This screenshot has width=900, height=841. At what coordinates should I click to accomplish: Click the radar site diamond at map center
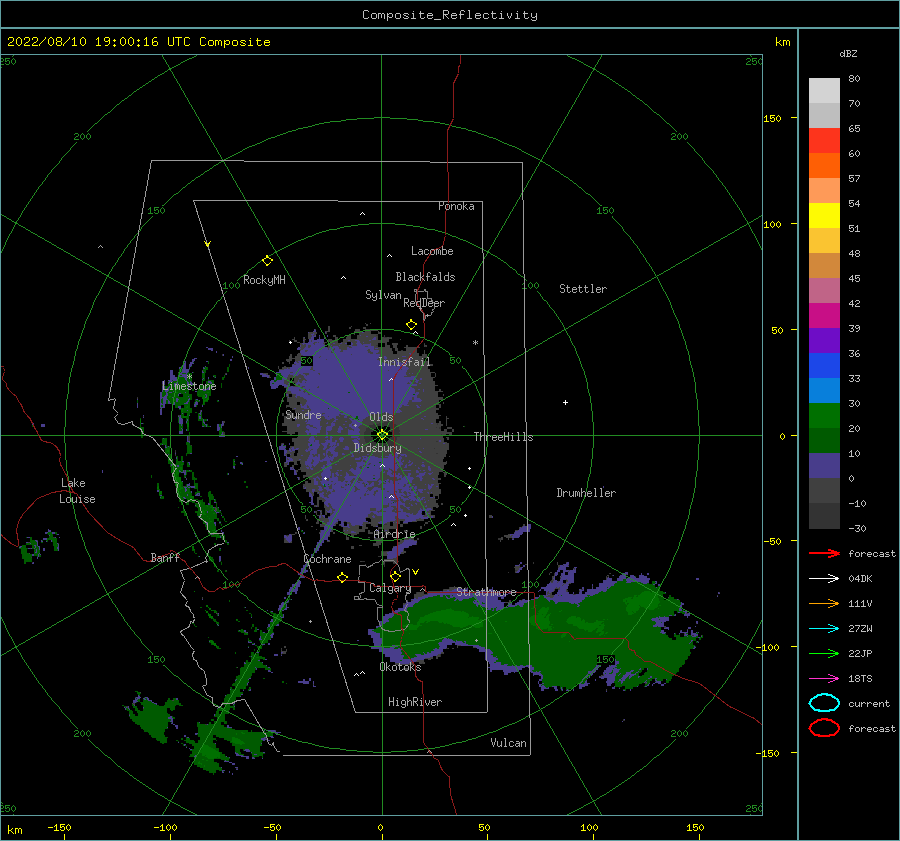click(x=382, y=435)
